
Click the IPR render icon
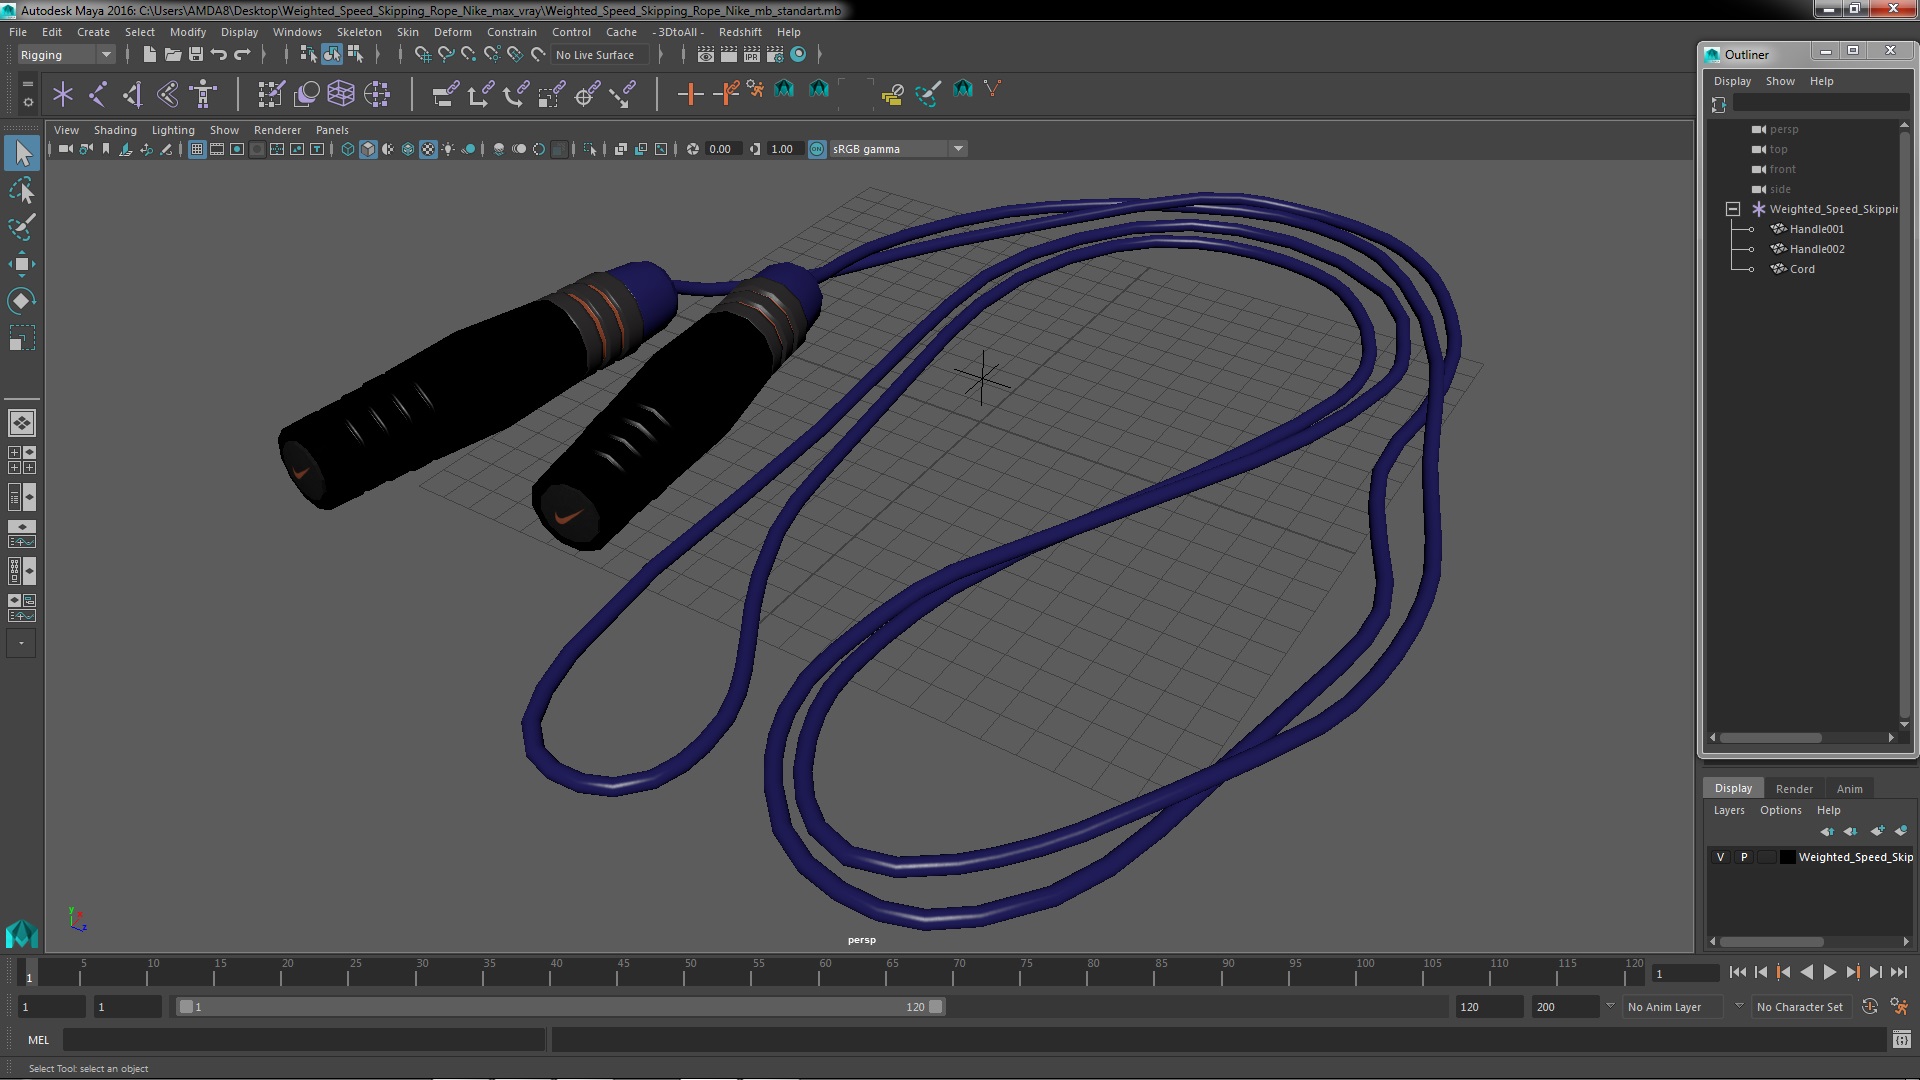coord(752,55)
